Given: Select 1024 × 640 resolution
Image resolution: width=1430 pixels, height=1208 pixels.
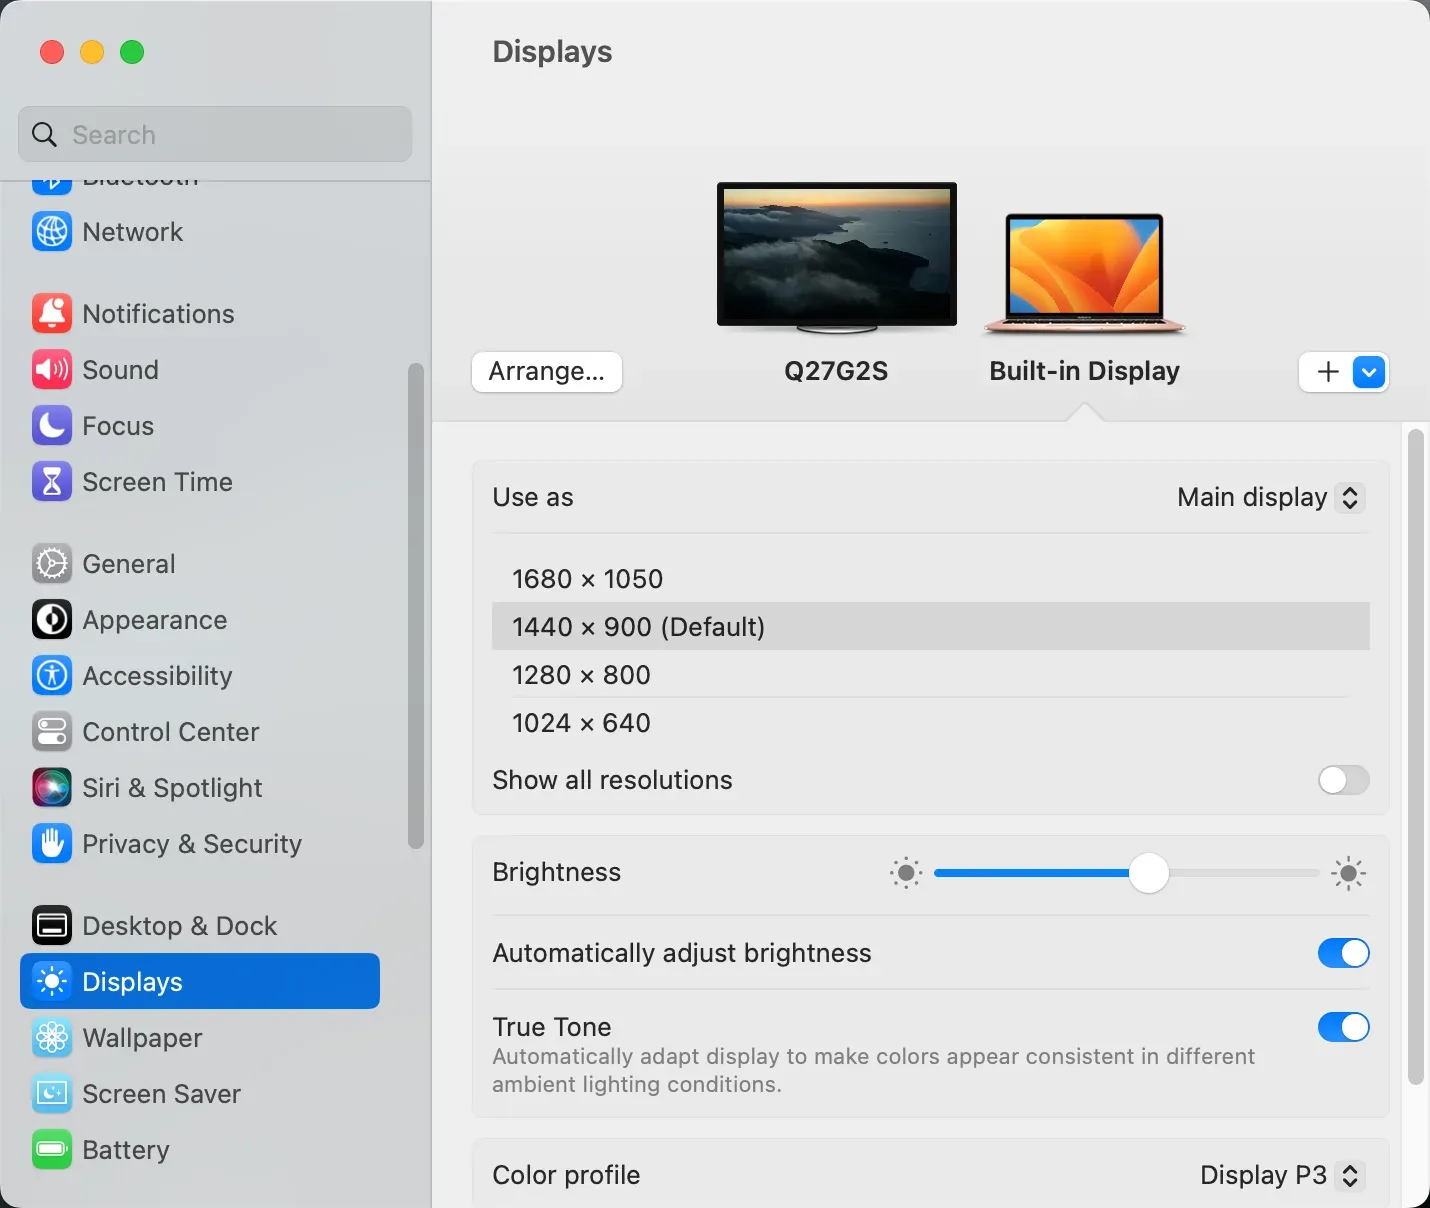Looking at the screenshot, I should tap(930, 723).
